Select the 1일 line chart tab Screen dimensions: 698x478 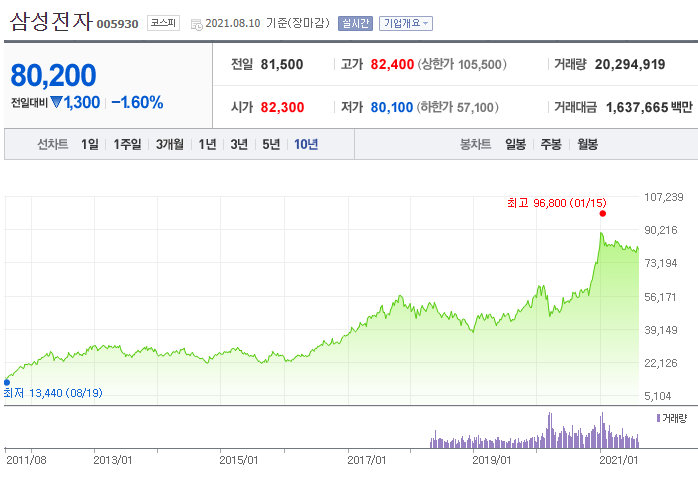coord(90,144)
